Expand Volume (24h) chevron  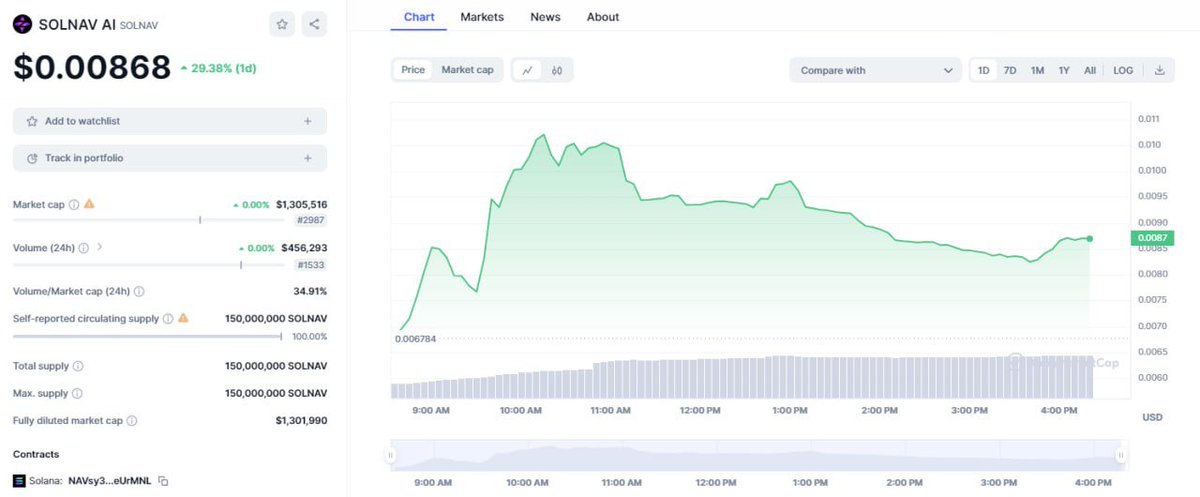coord(99,247)
